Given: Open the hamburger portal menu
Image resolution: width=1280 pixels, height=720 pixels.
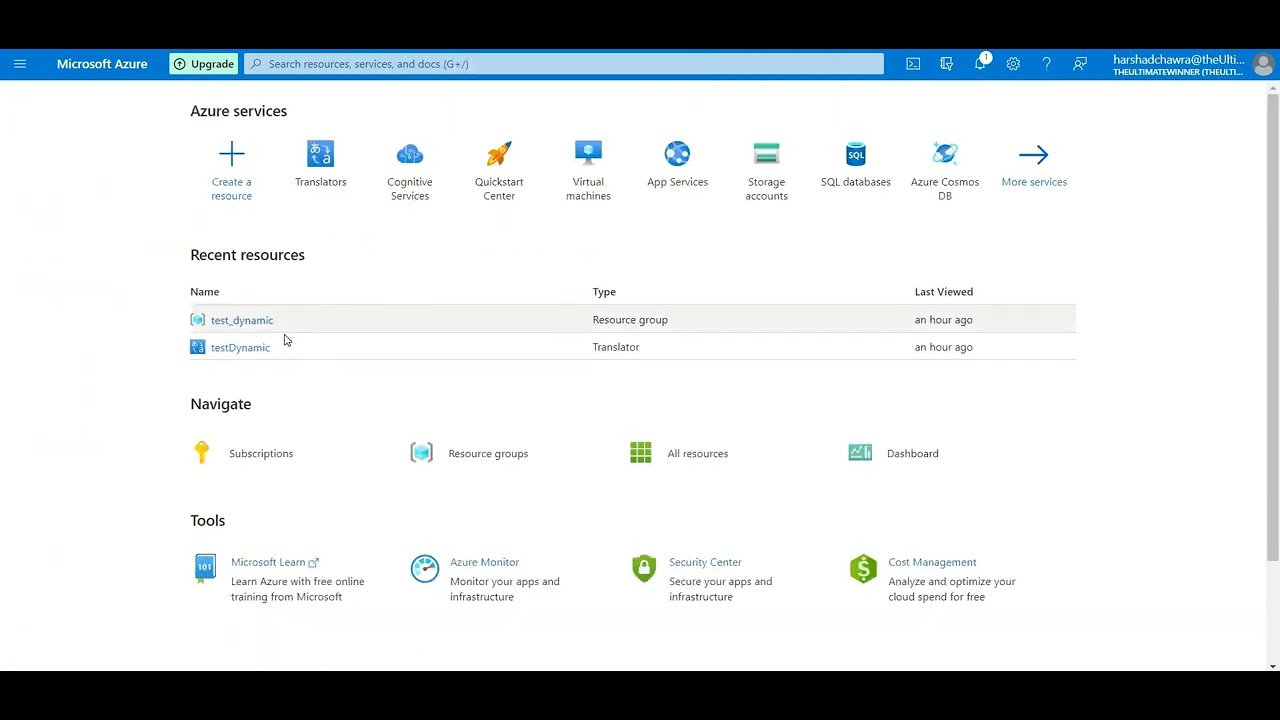Looking at the screenshot, I should (20, 64).
